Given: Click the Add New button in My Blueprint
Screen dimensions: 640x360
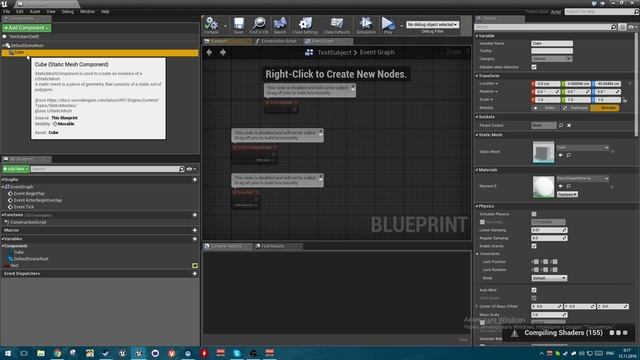Looking at the screenshot, I should click(16, 169).
